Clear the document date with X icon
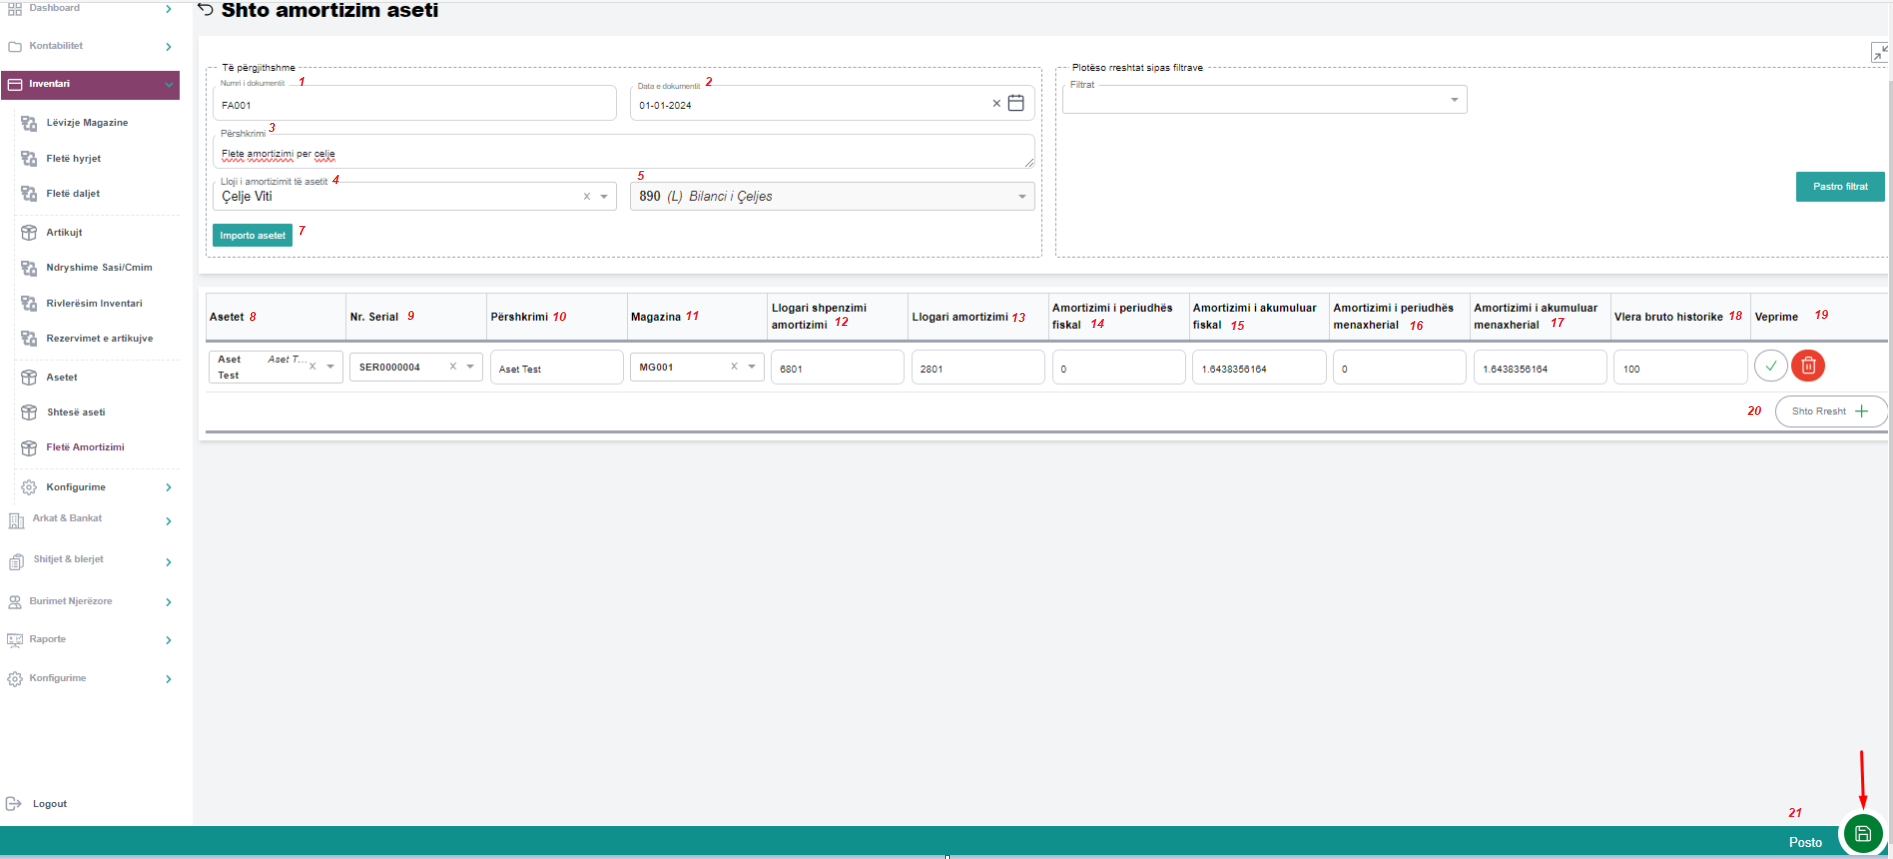This screenshot has width=1893, height=859. pyautogui.click(x=996, y=103)
